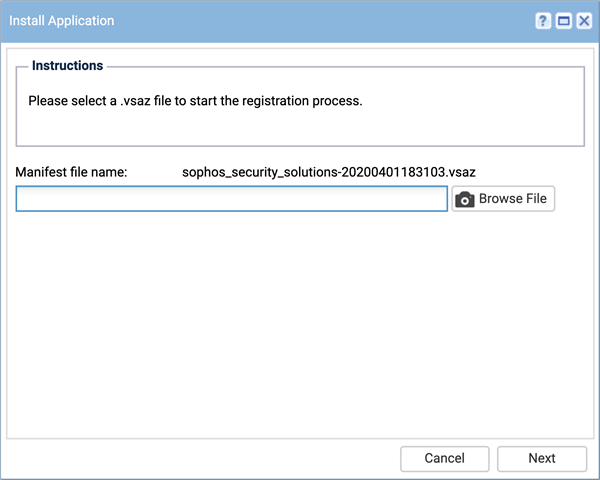Viewport: 600px width, 480px height.
Task: Click the date stamp 20200401183103 in the file name
Action: [x=393, y=172]
